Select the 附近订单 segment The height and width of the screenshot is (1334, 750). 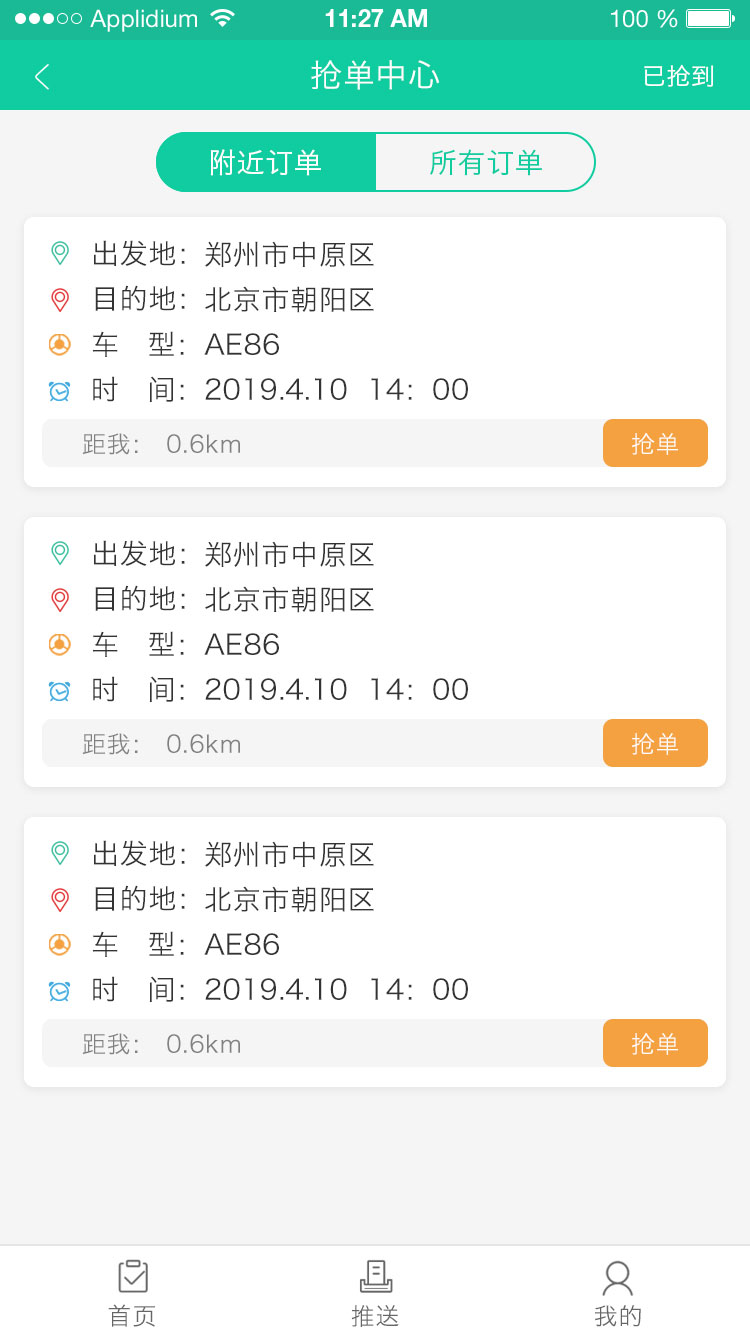point(266,162)
